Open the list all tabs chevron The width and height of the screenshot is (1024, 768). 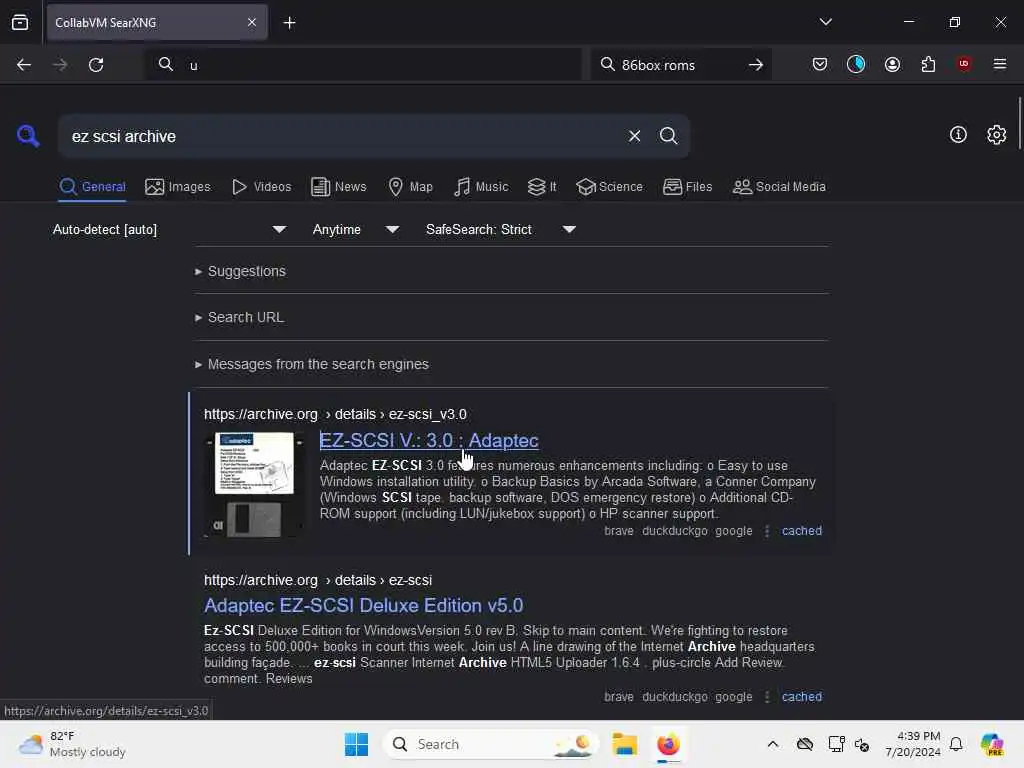tap(825, 22)
